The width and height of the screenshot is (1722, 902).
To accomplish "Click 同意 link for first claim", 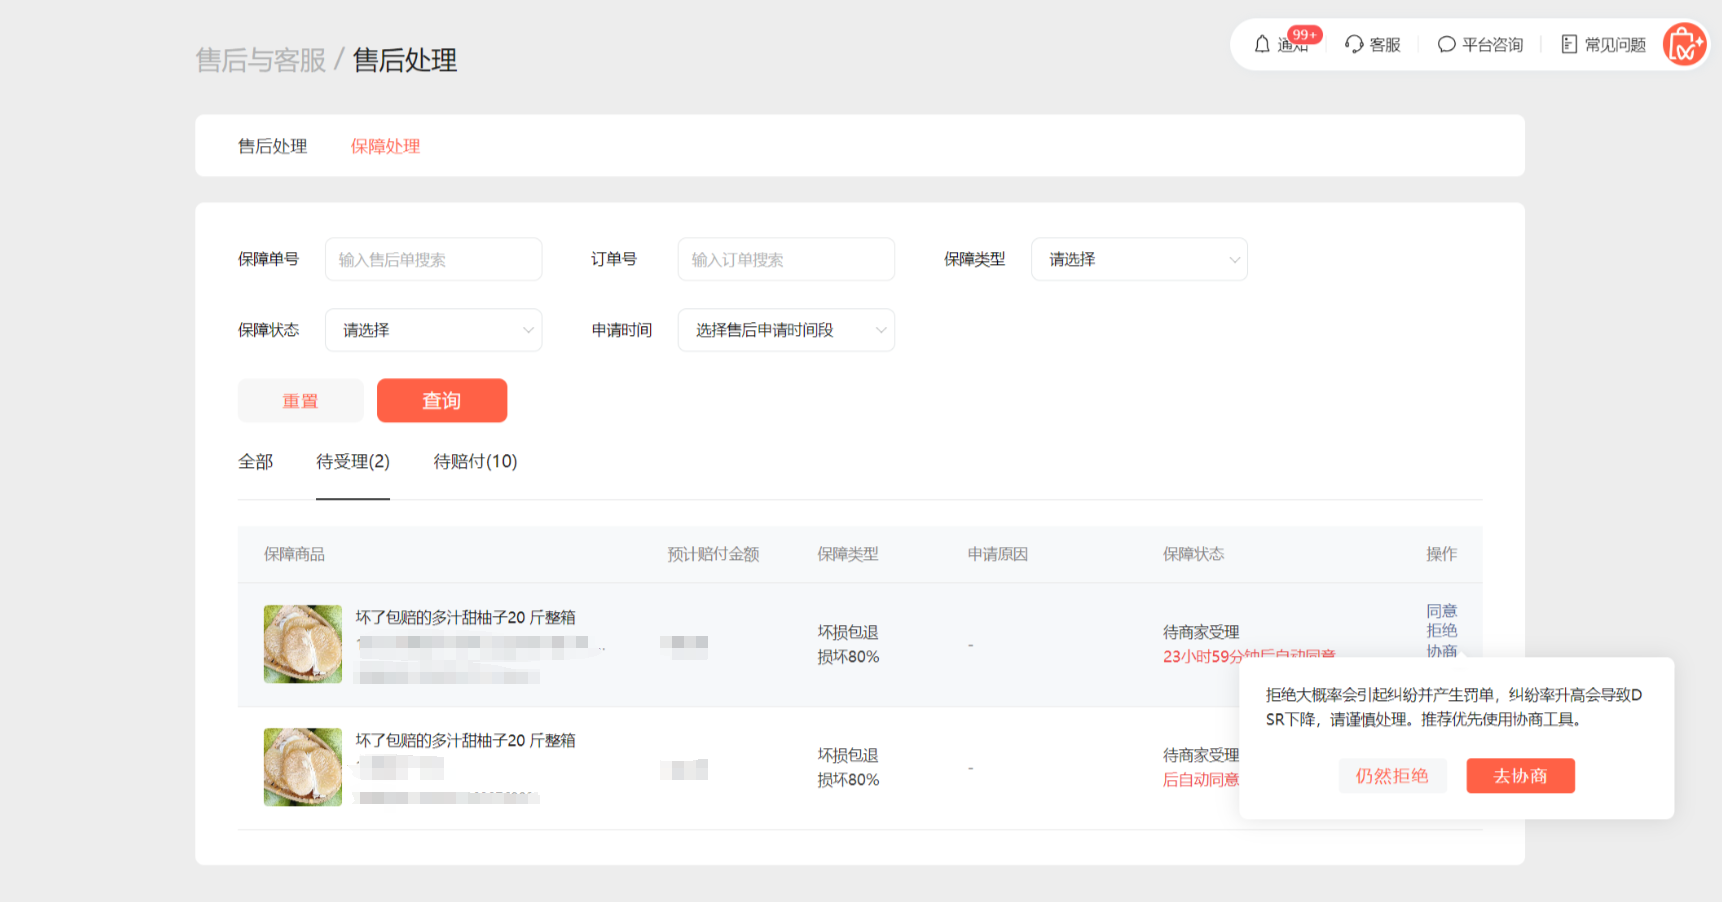I will pos(1441,611).
